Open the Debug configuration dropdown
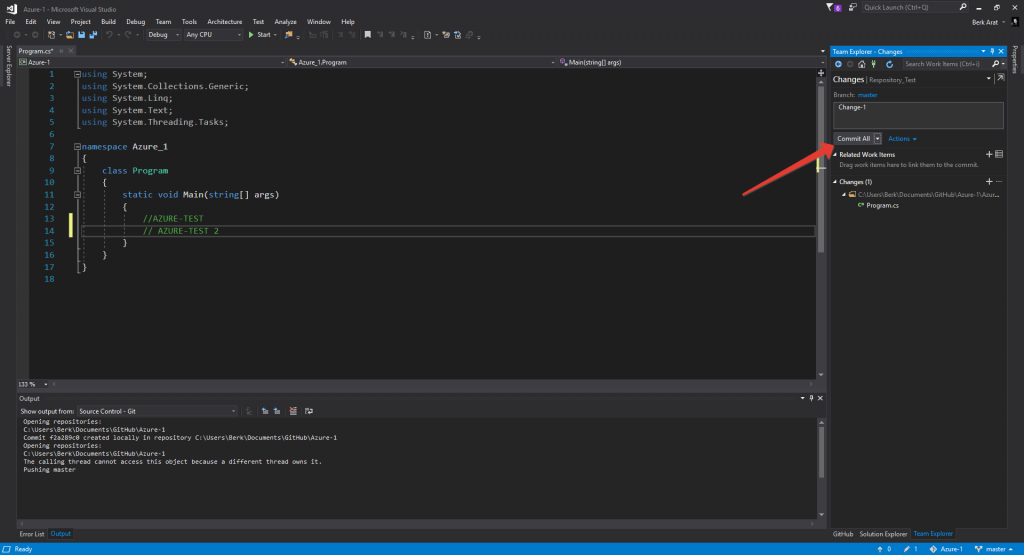The image size is (1024, 555). click(163, 35)
